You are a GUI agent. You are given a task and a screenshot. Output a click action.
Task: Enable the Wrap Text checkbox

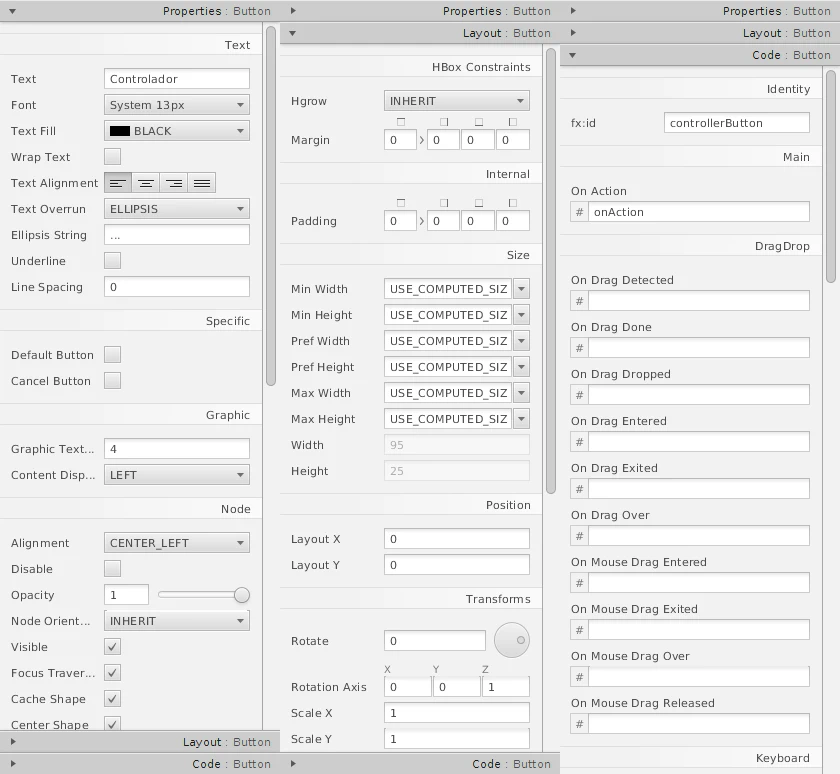click(x=113, y=157)
